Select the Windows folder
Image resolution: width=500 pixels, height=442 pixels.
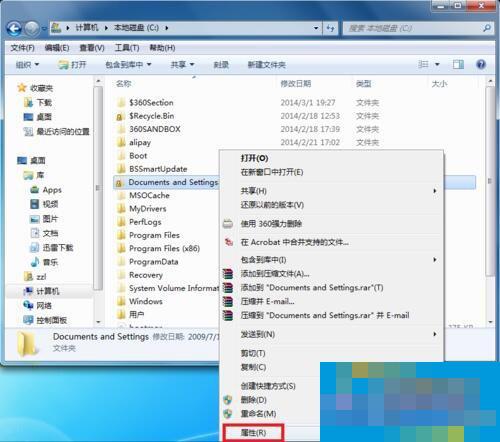(x=146, y=301)
